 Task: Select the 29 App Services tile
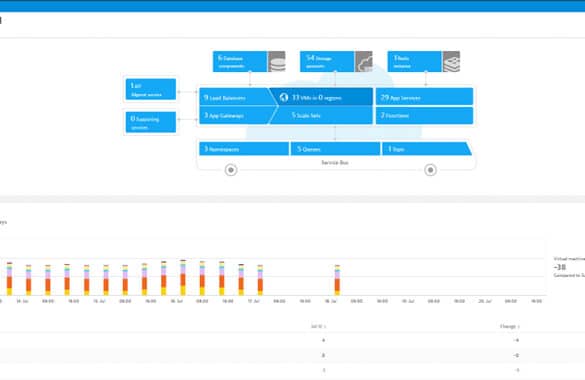pos(425,97)
